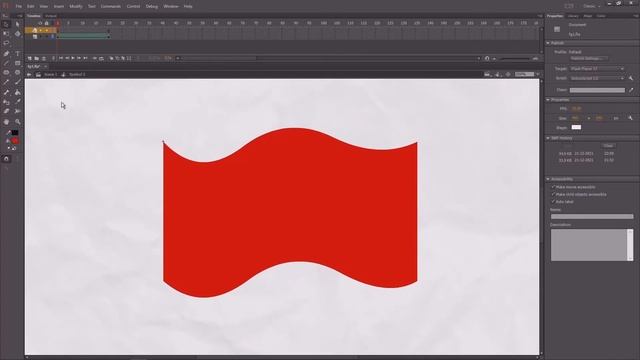
Task: Open the Control menu
Action: [x=133, y=7]
